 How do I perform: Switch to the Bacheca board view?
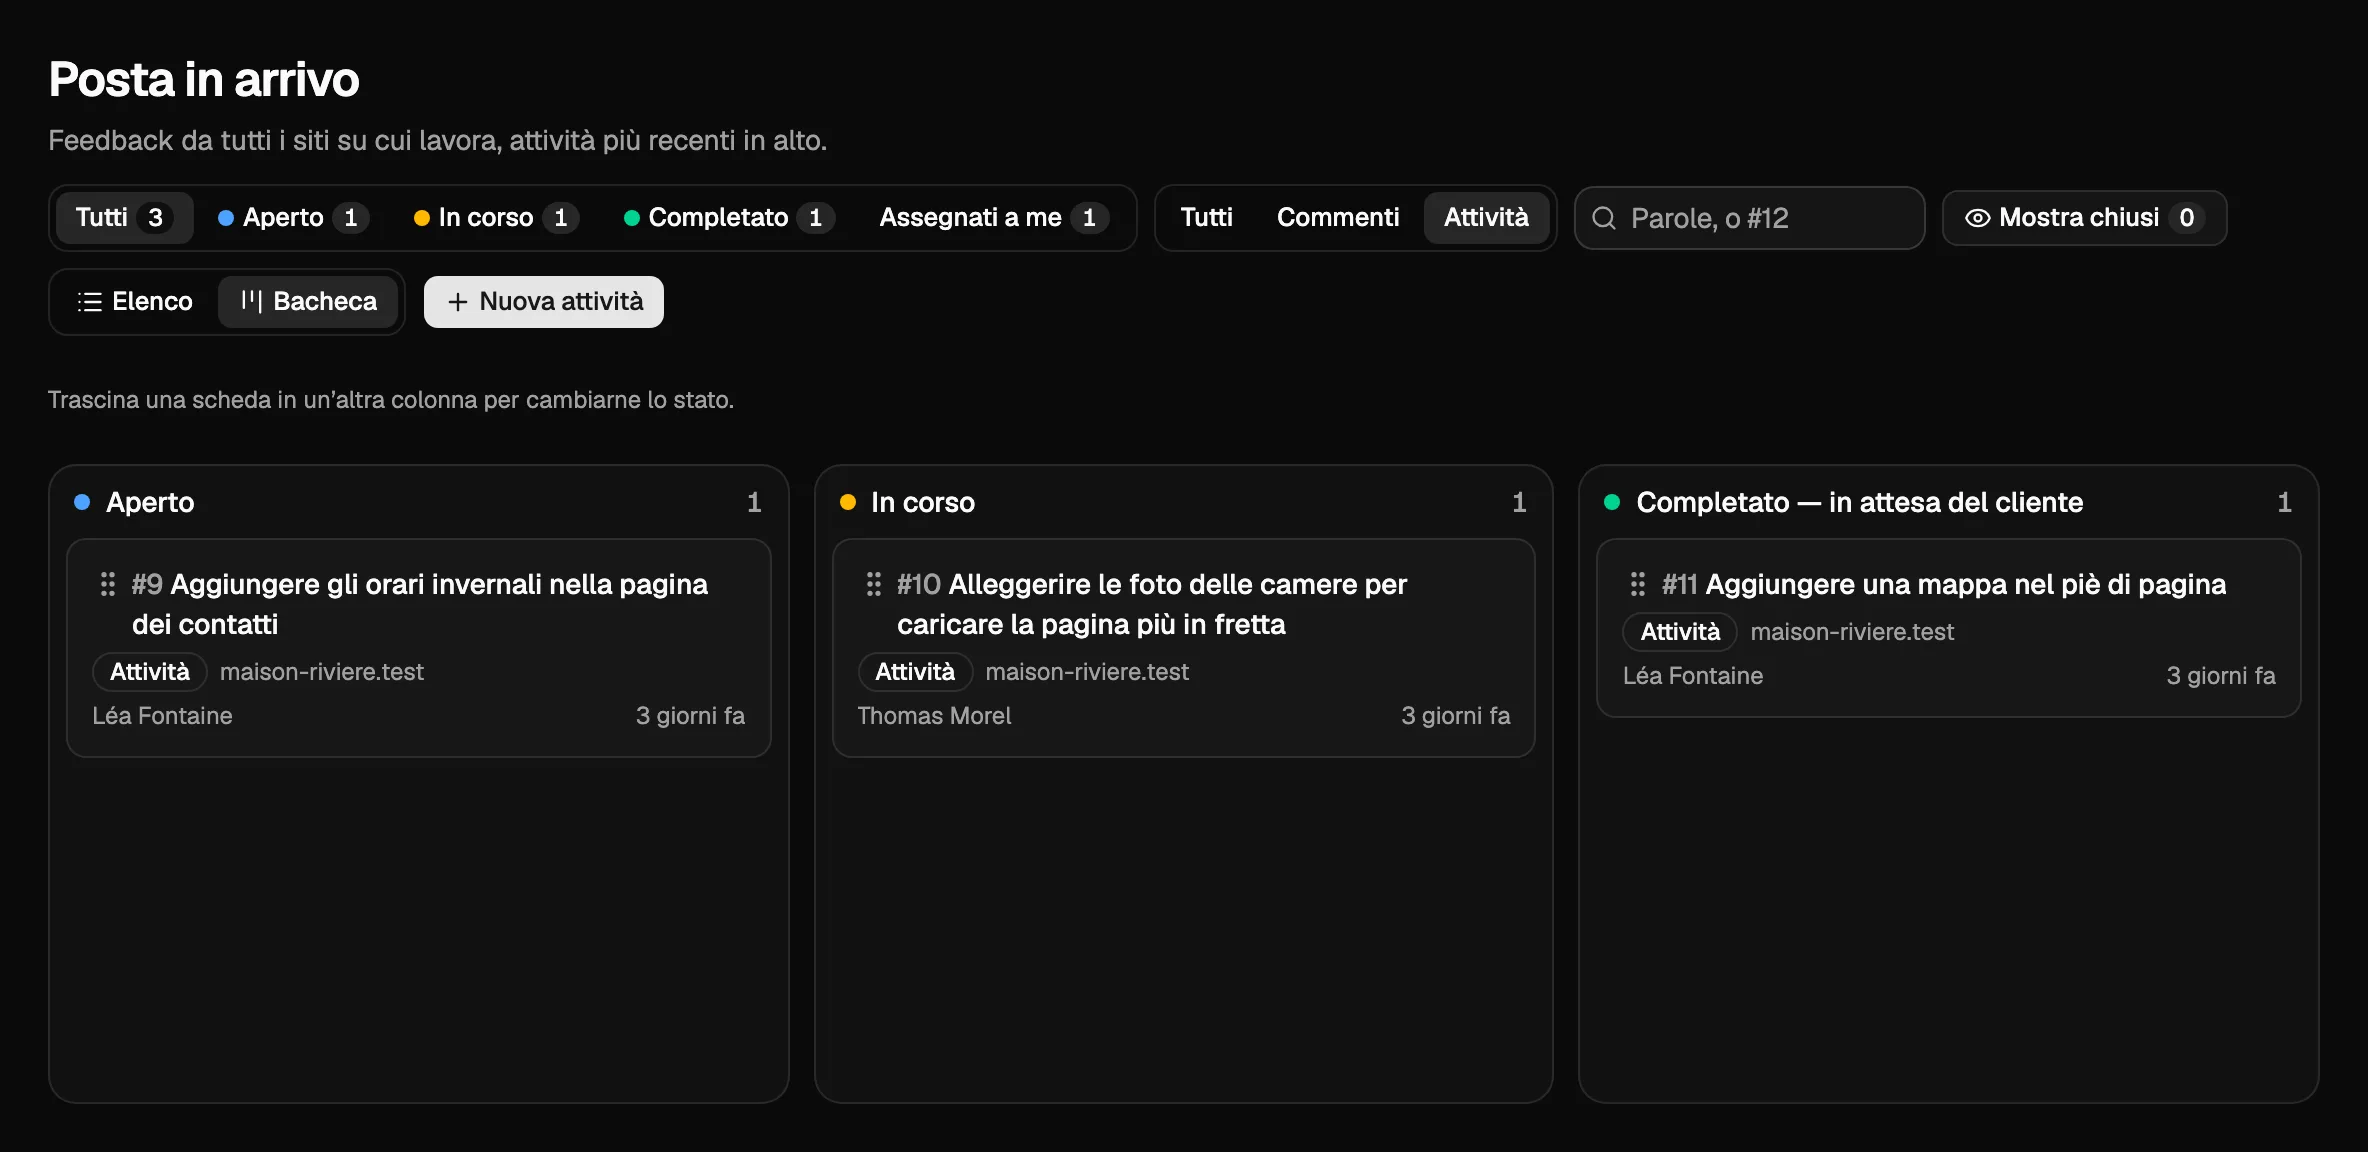(x=308, y=302)
